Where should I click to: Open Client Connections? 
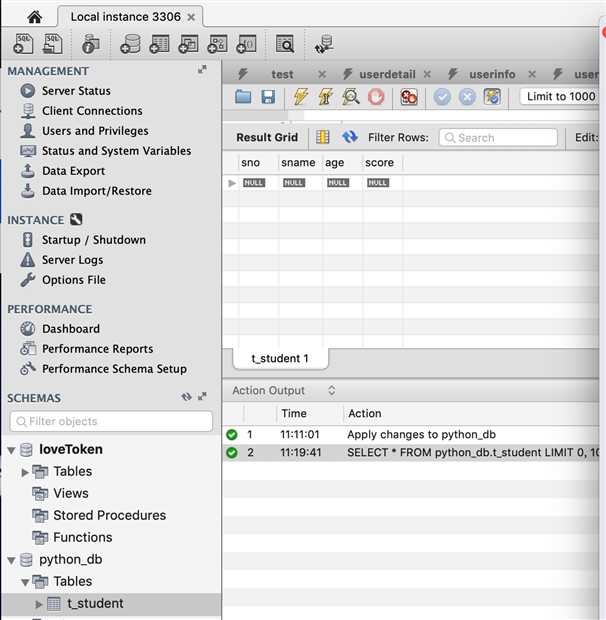[x=92, y=111]
